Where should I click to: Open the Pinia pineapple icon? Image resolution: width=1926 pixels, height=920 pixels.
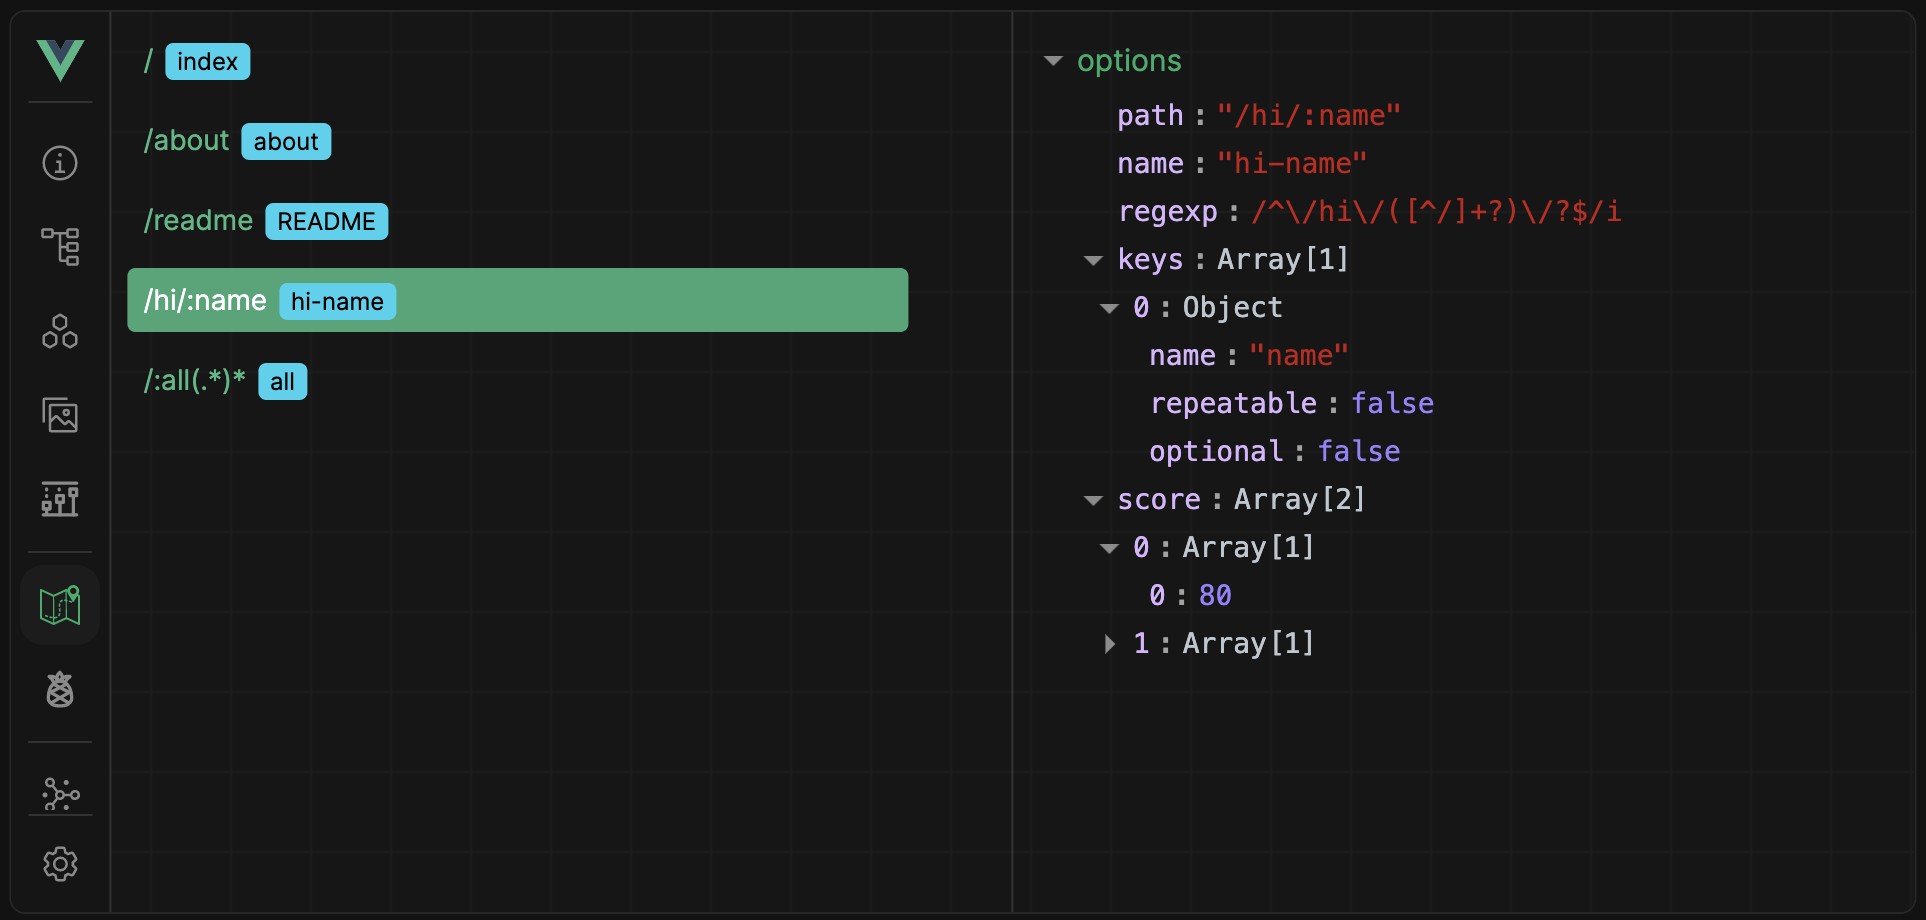point(60,689)
